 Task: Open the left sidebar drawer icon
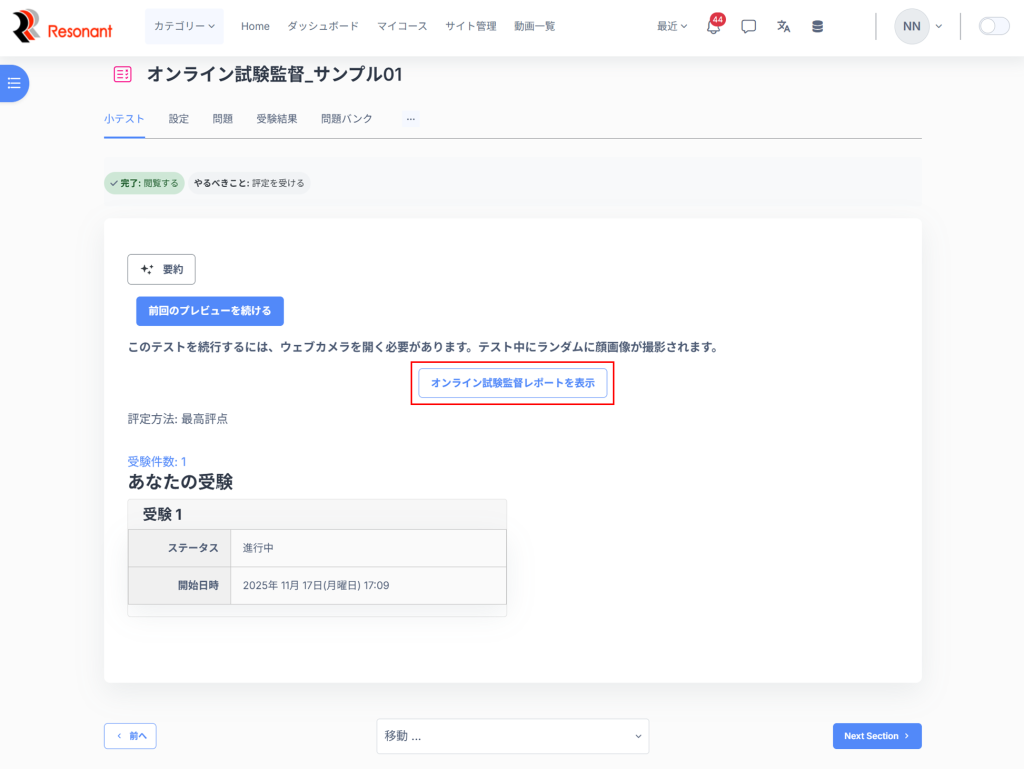(x=14, y=83)
